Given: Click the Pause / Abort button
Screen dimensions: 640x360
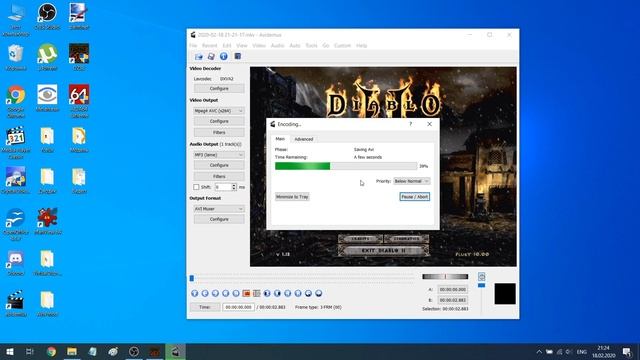Looking at the screenshot, I should pos(414,197).
